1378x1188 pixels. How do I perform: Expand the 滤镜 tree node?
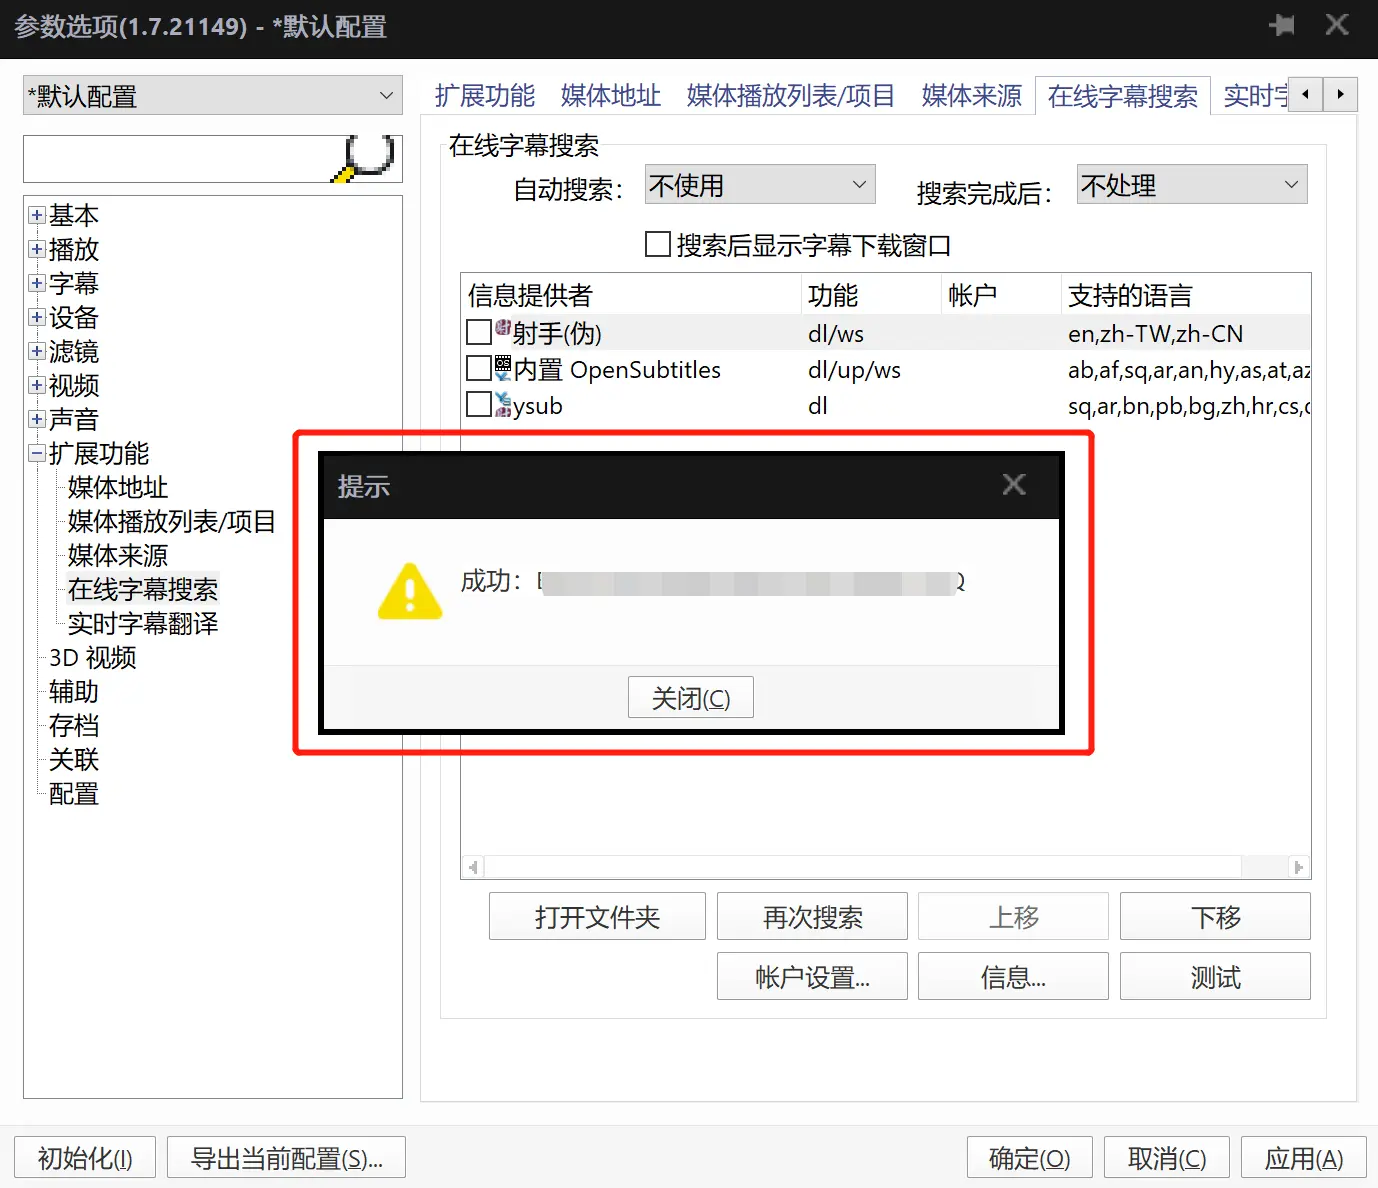[x=37, y=351]
